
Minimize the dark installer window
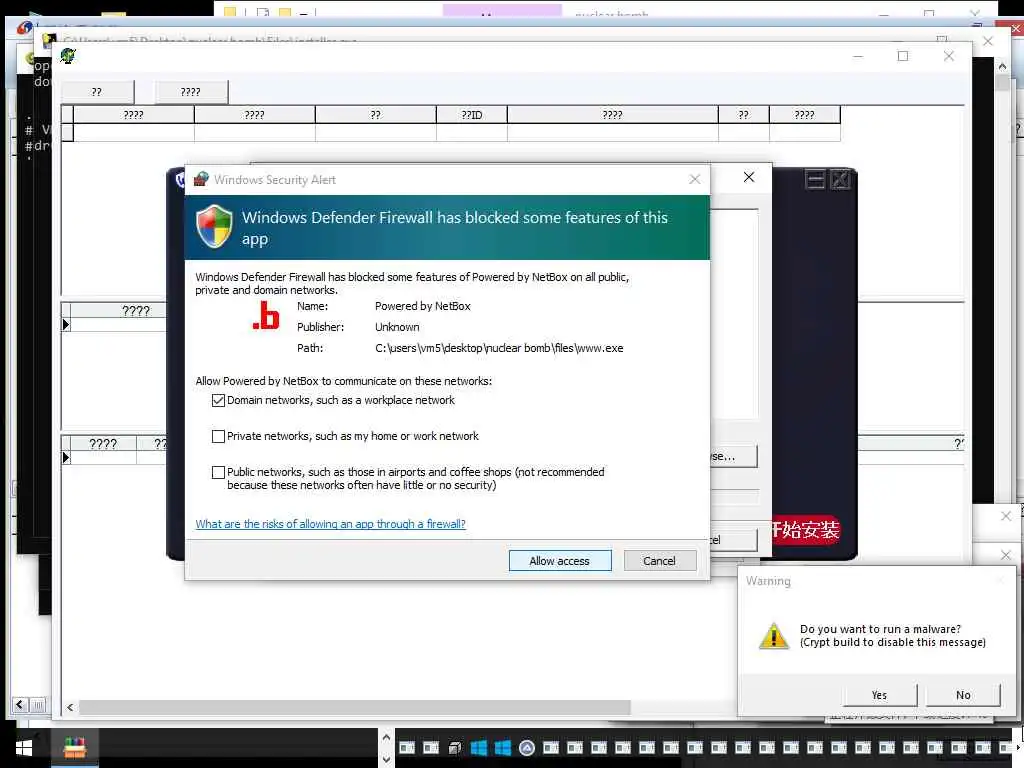tap(815, 180)
